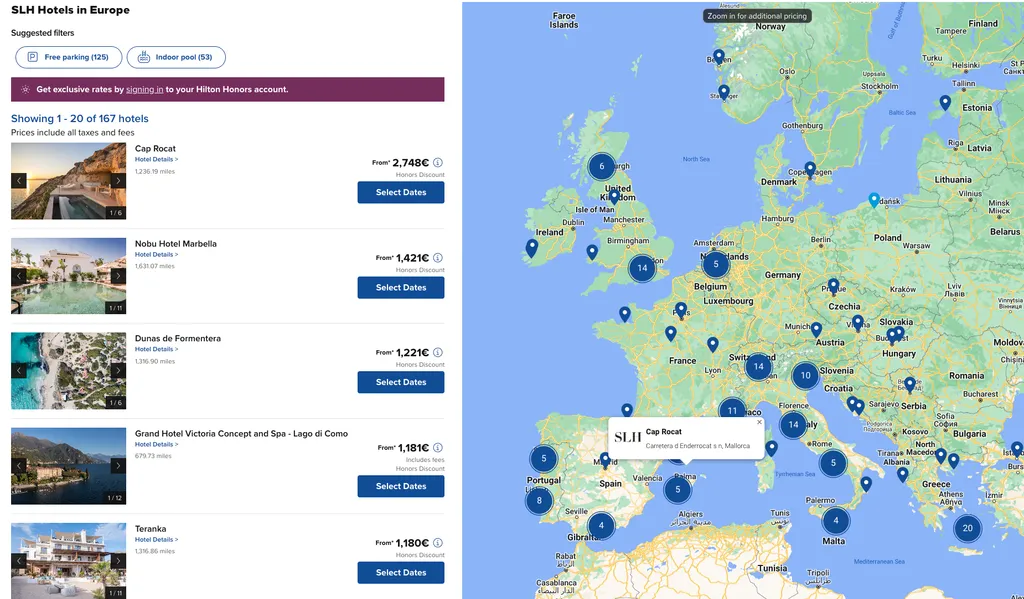The height and width of the screenshot is (599, 1024).
Task: Open the price info icon next to 1,421€
Action: pyautogui.click(x=438, y=258)
